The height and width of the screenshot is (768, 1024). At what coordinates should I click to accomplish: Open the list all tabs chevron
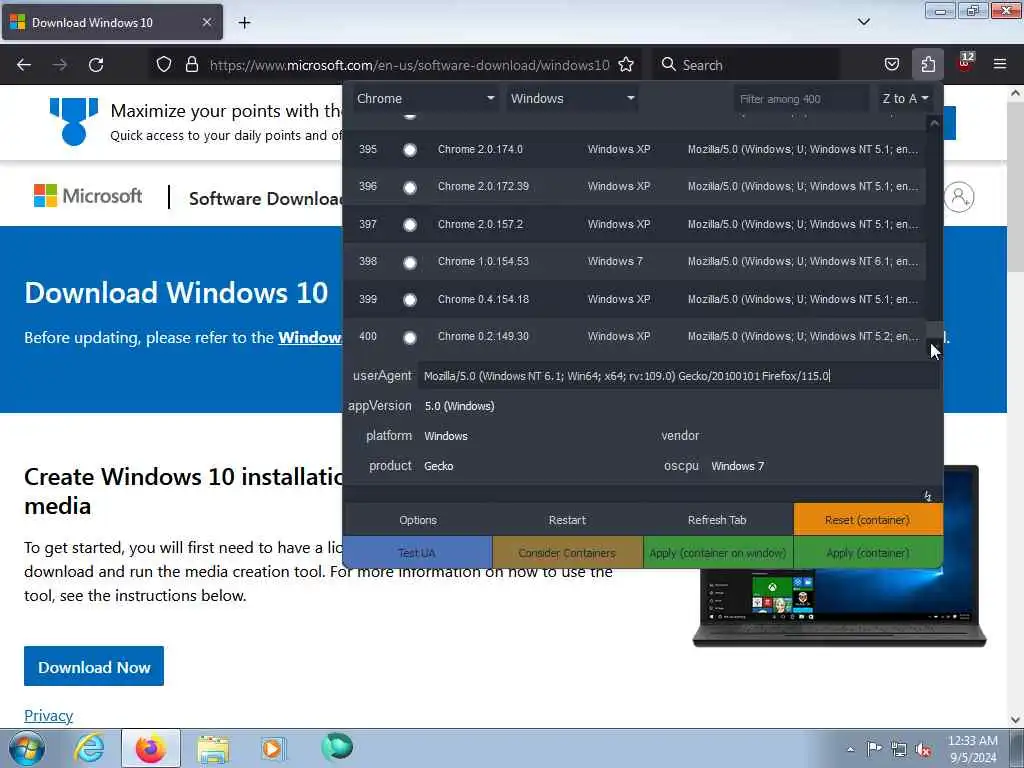coord(863,22)
